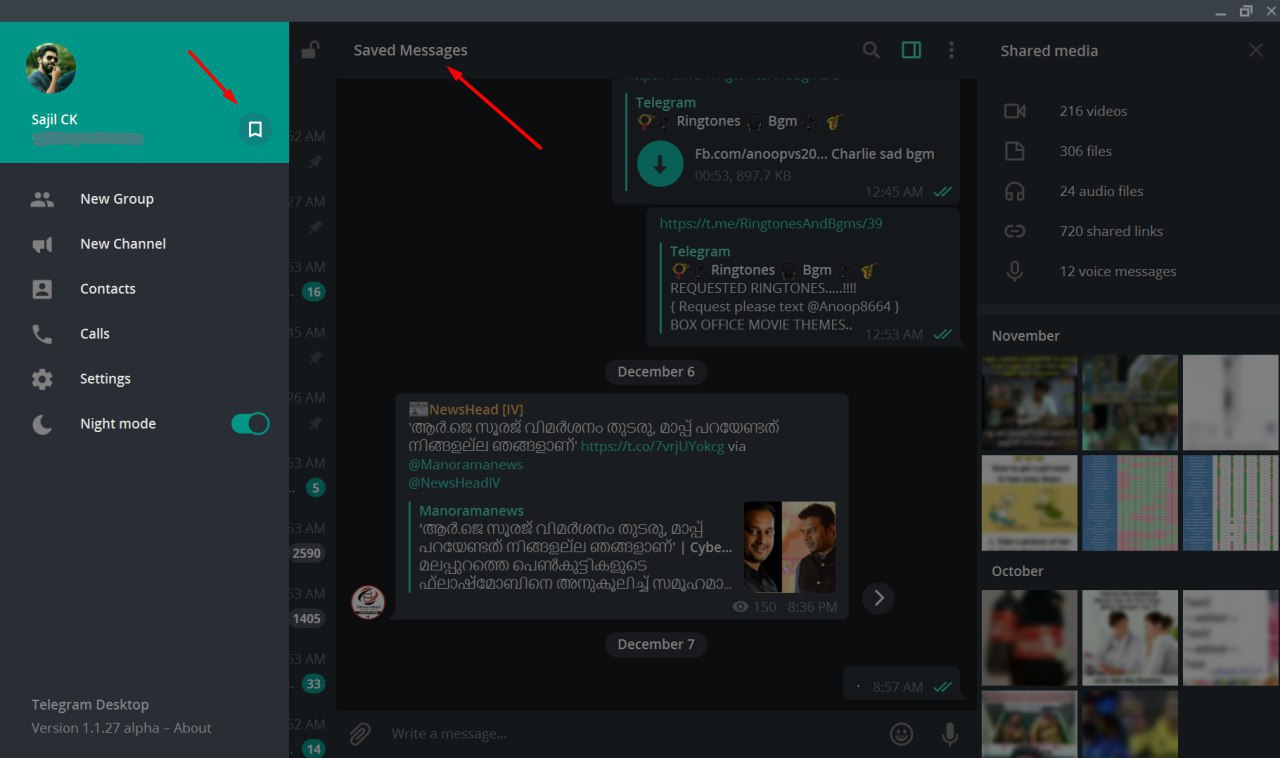Click the shared links chain icon
The height and width of the screenshot is (758, 1280).
(1015, 231)
